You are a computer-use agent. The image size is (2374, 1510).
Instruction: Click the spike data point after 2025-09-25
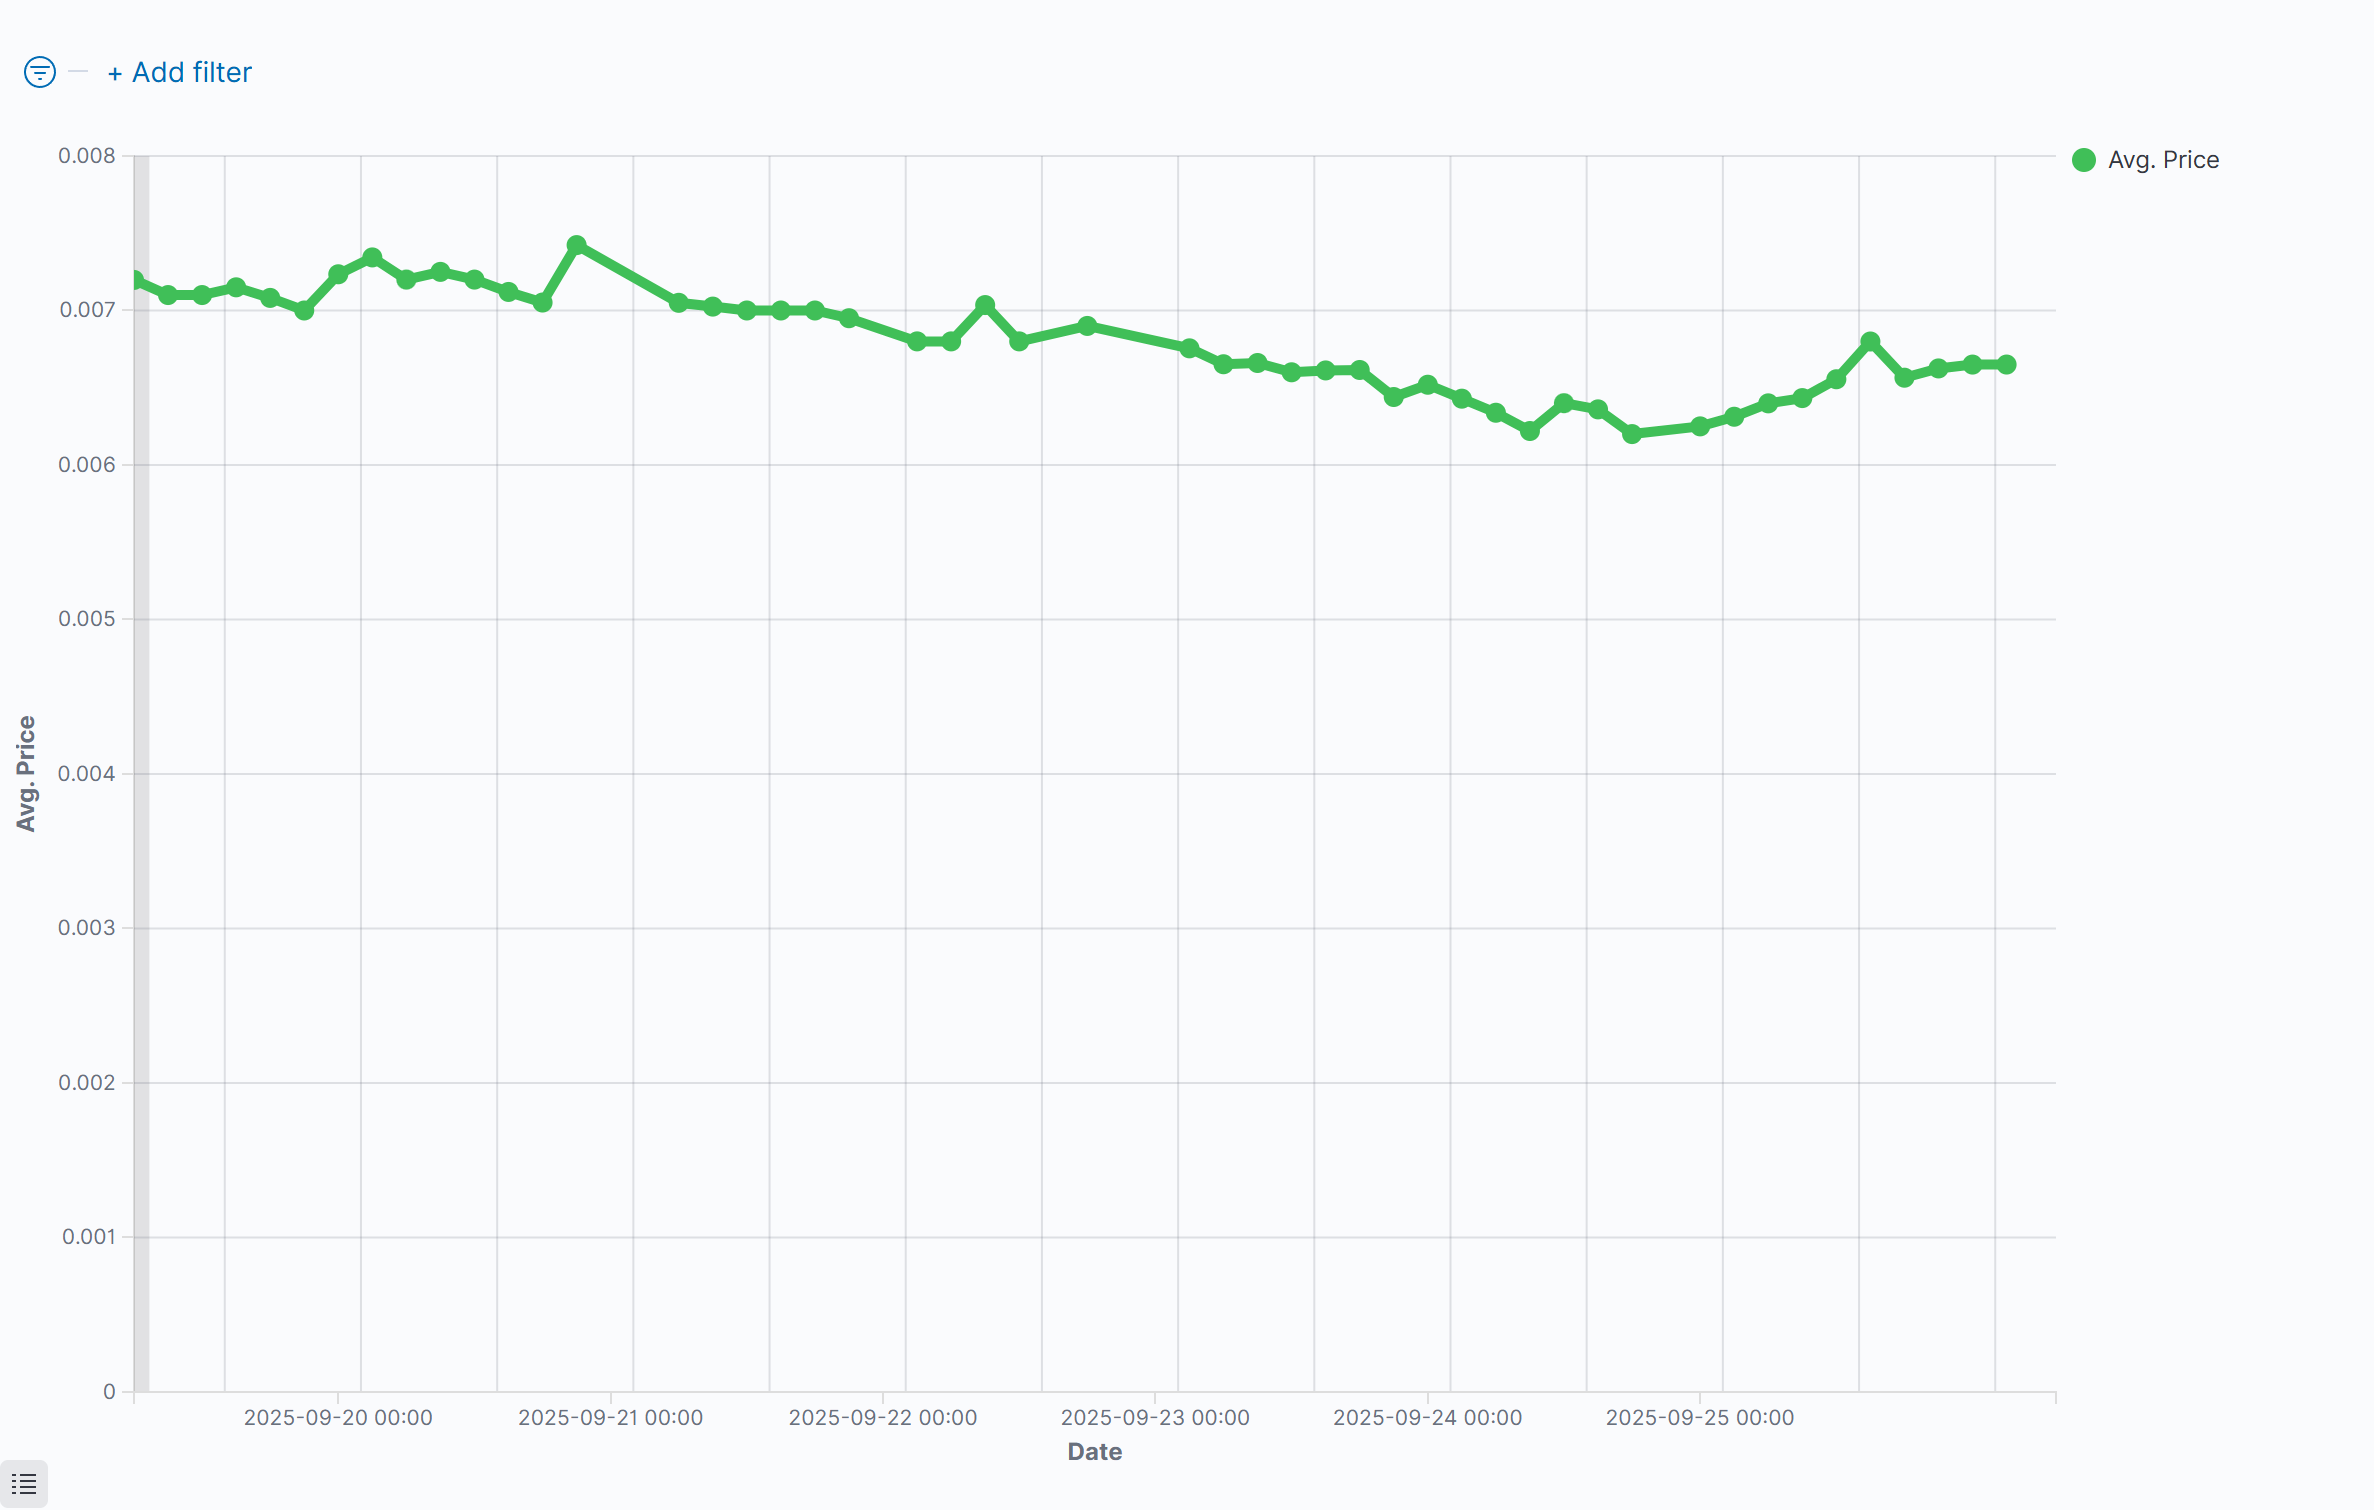click(1870, 342)
